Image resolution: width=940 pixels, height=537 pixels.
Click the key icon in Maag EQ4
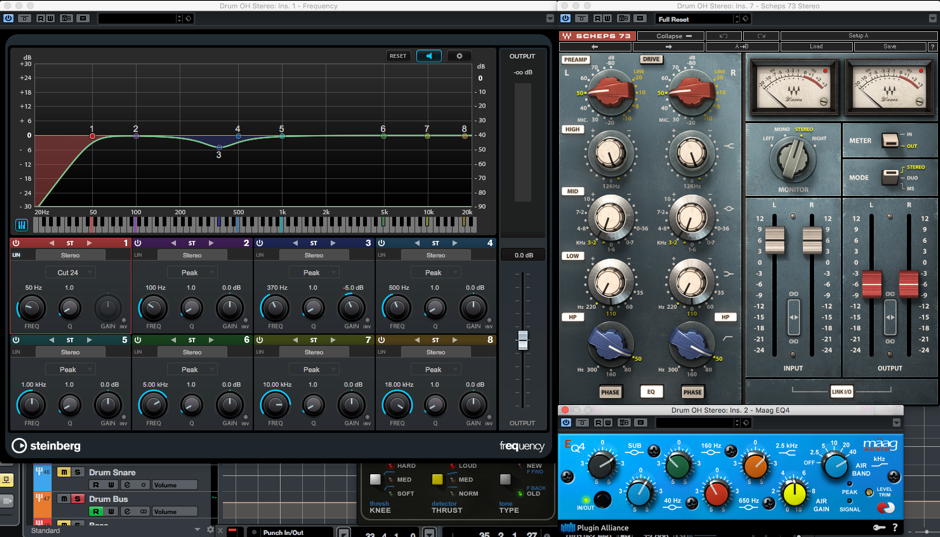click(x=877, y=527)
